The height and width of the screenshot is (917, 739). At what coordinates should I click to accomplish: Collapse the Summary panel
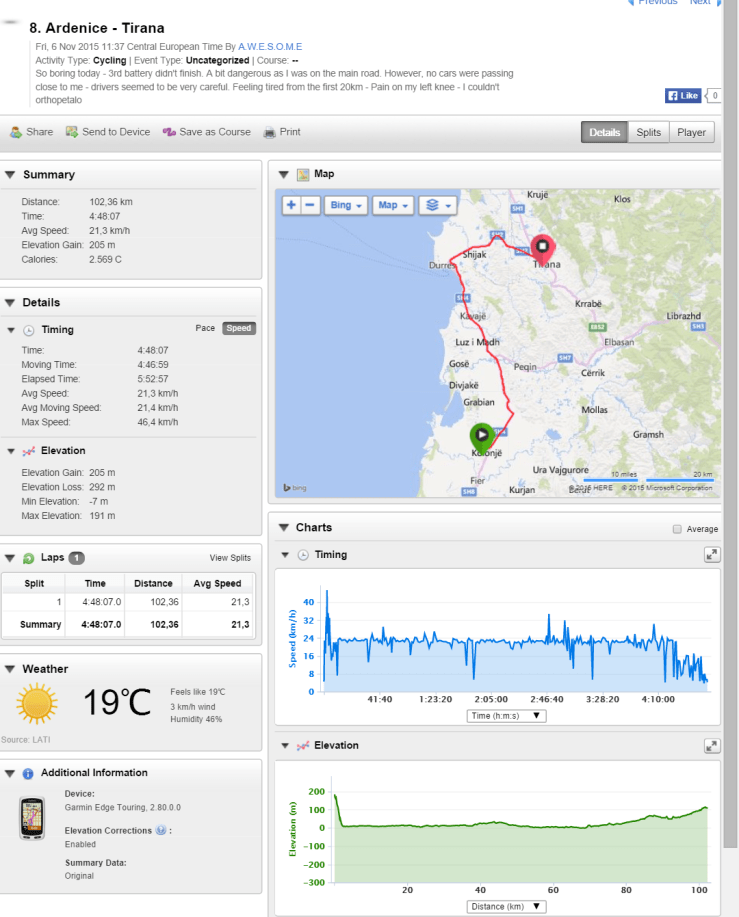(x=11, y=175)
